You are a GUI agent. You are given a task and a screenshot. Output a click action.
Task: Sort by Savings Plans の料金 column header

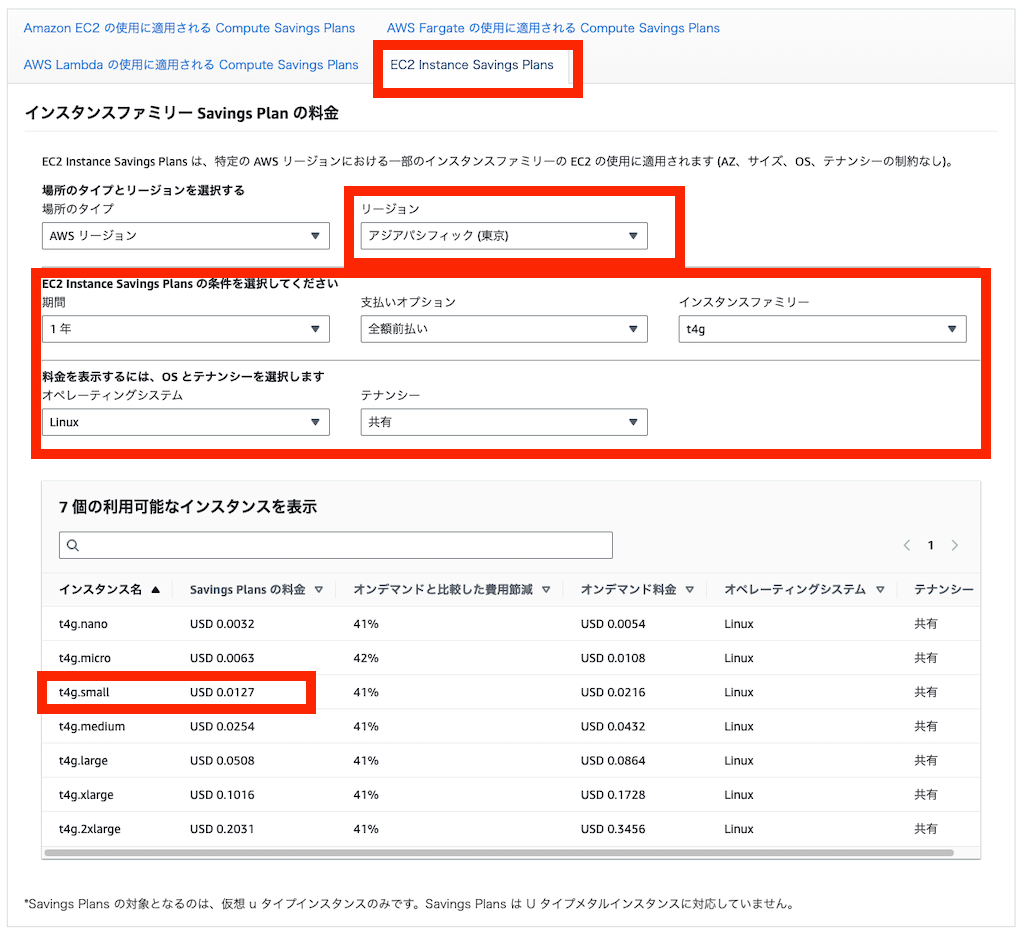(x=248, y=590)
